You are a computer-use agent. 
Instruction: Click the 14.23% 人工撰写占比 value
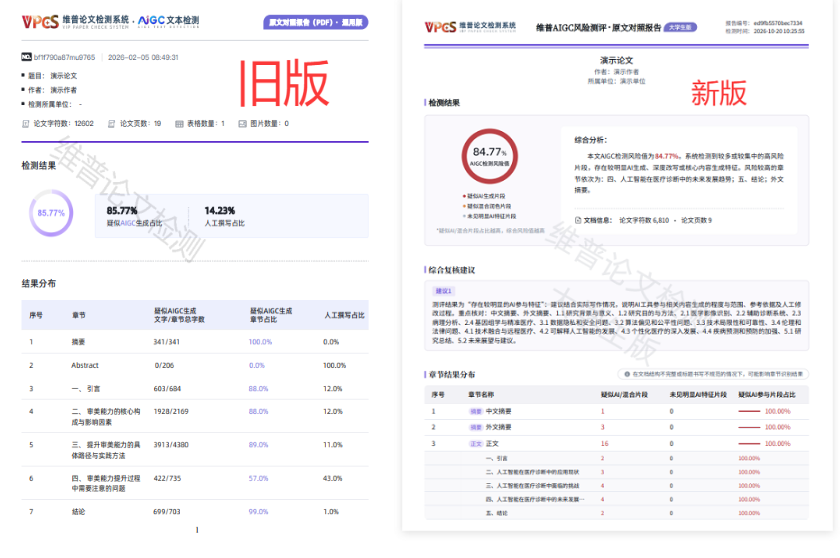220,210
